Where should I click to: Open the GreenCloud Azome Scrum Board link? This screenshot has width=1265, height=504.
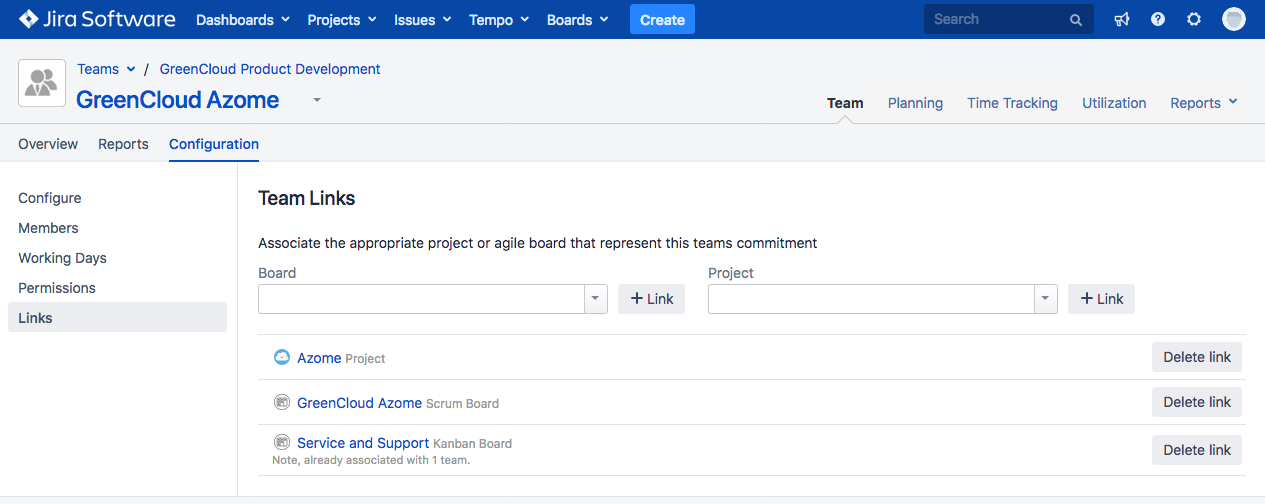[x=359, y=403]
